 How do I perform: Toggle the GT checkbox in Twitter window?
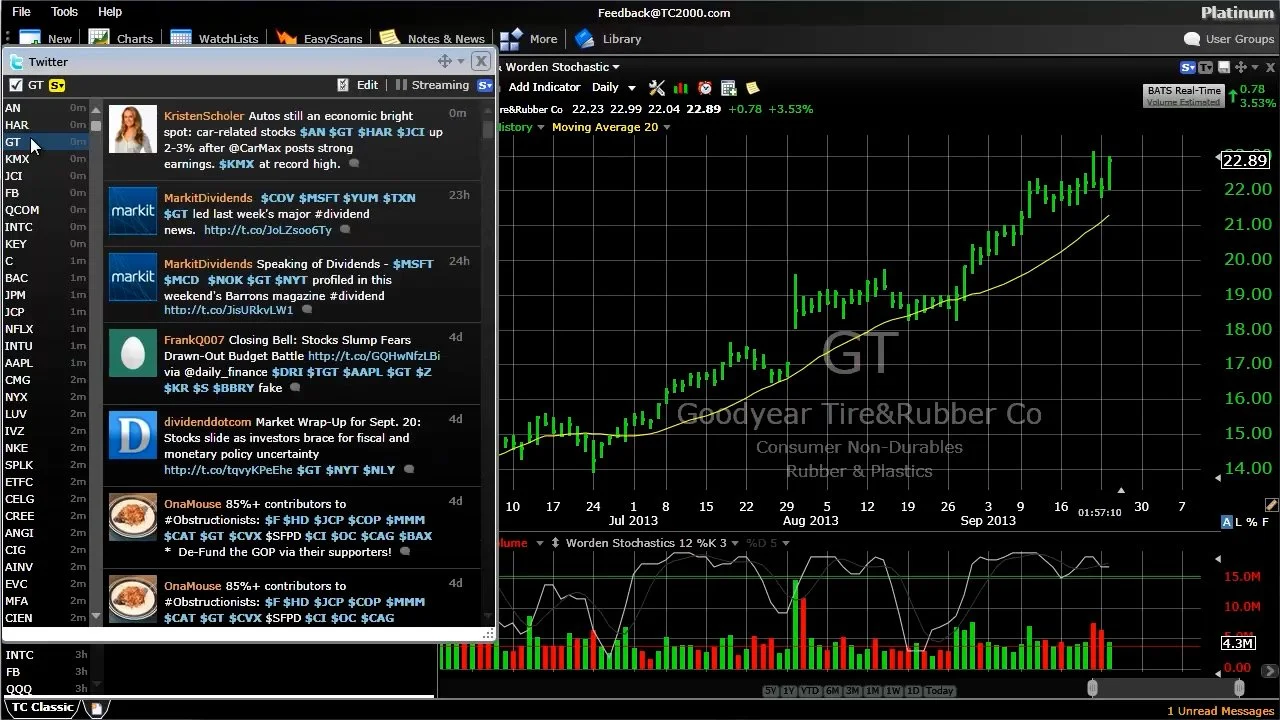coord(15,85)
